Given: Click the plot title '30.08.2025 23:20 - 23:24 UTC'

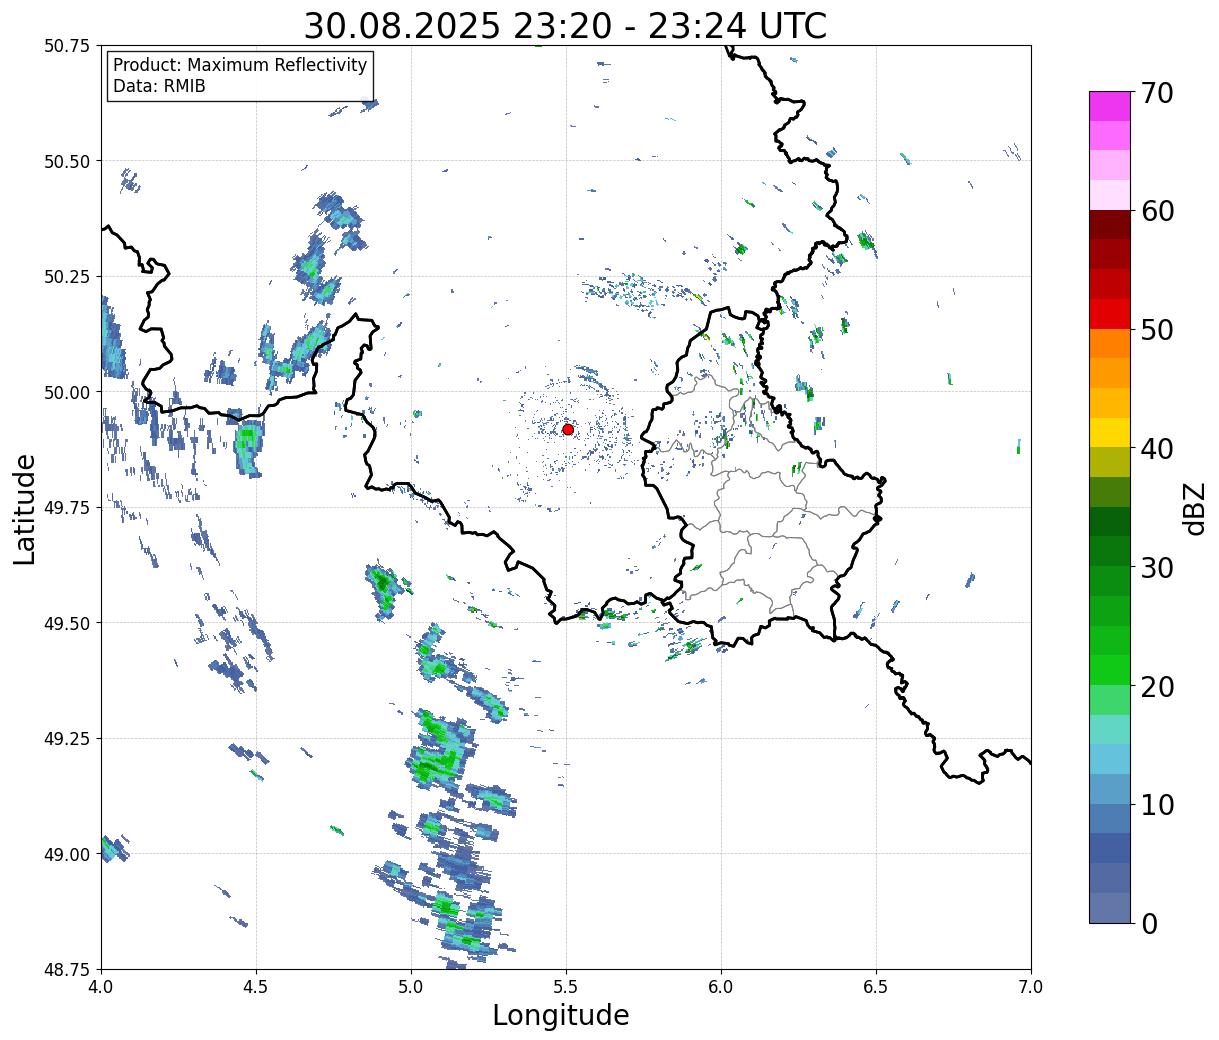Looking at the screenshot, I should coord(565,25).
